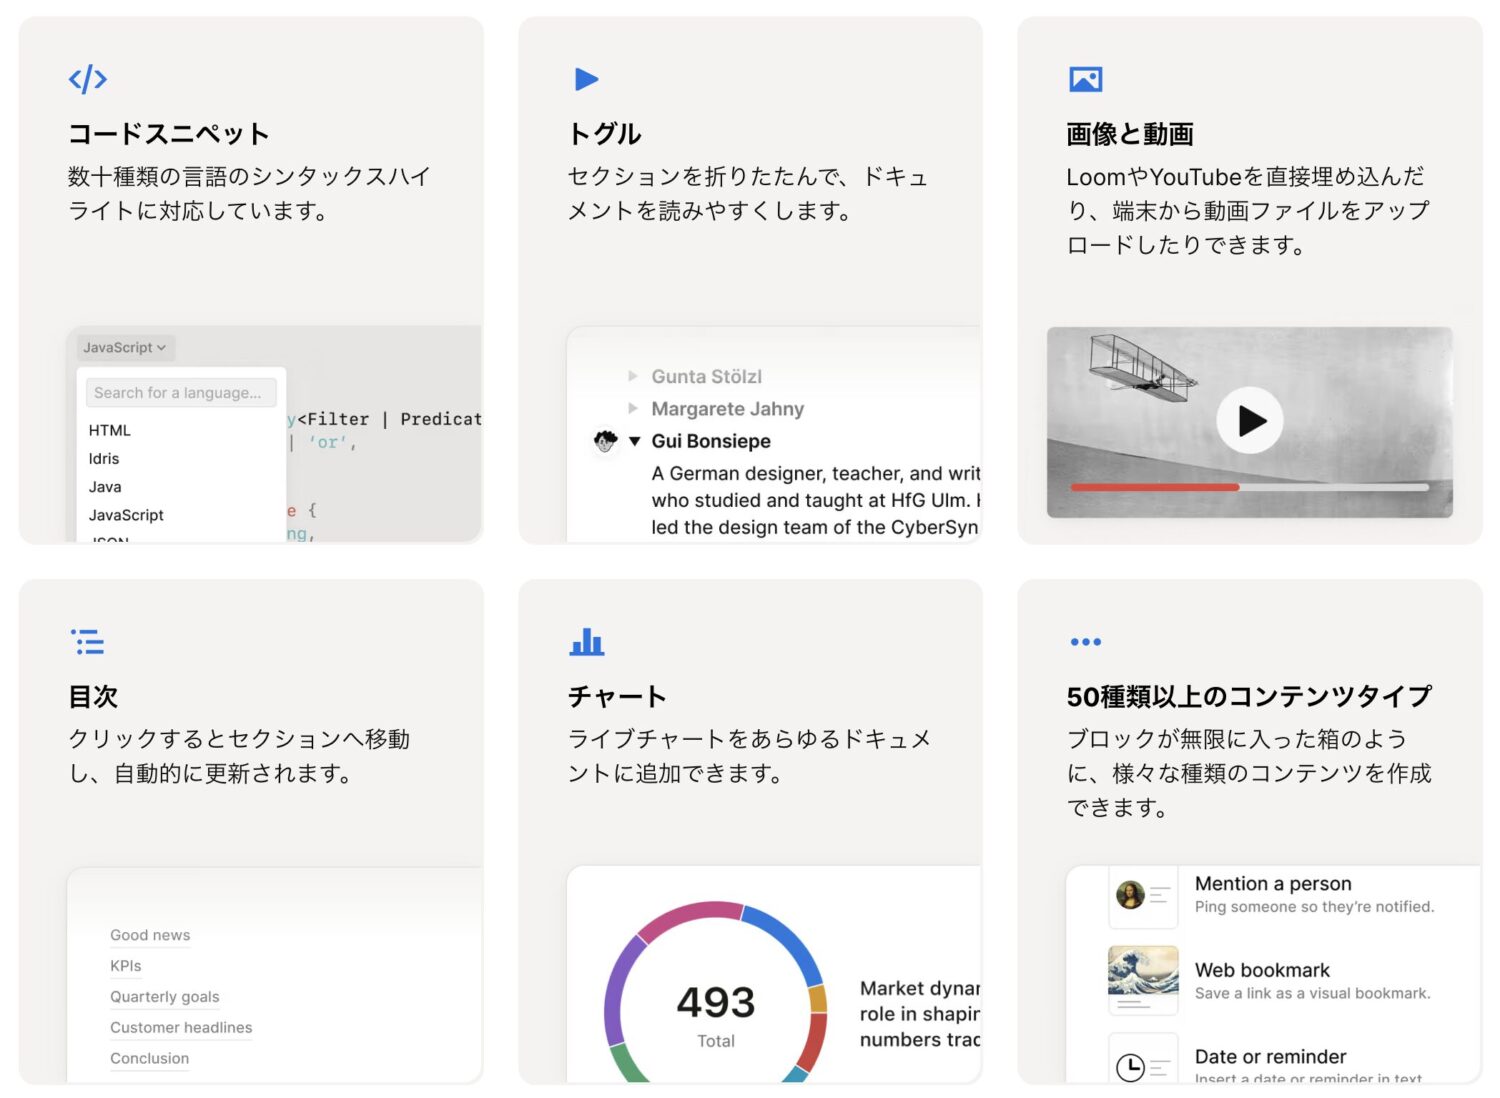Viewport: 1500px width, 1098px height.
Task: Click the Gui Bonsiepe name text
Action: tap(711, 441)
